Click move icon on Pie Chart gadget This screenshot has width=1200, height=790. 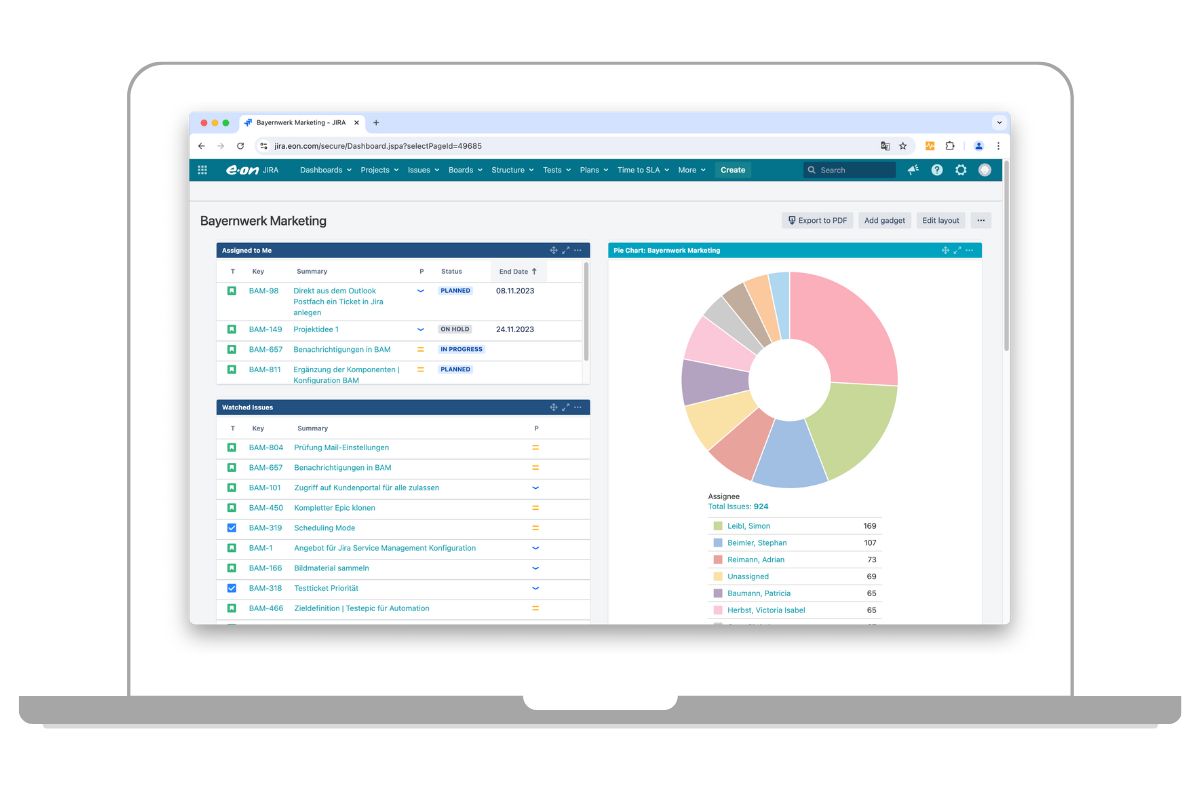click(945, 250)
